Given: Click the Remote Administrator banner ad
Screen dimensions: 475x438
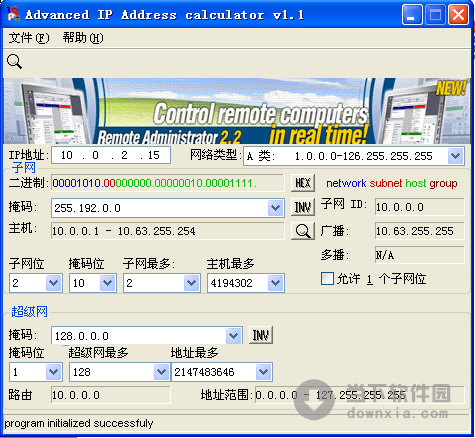Looking at the screenshot, I should pos(237,111).
